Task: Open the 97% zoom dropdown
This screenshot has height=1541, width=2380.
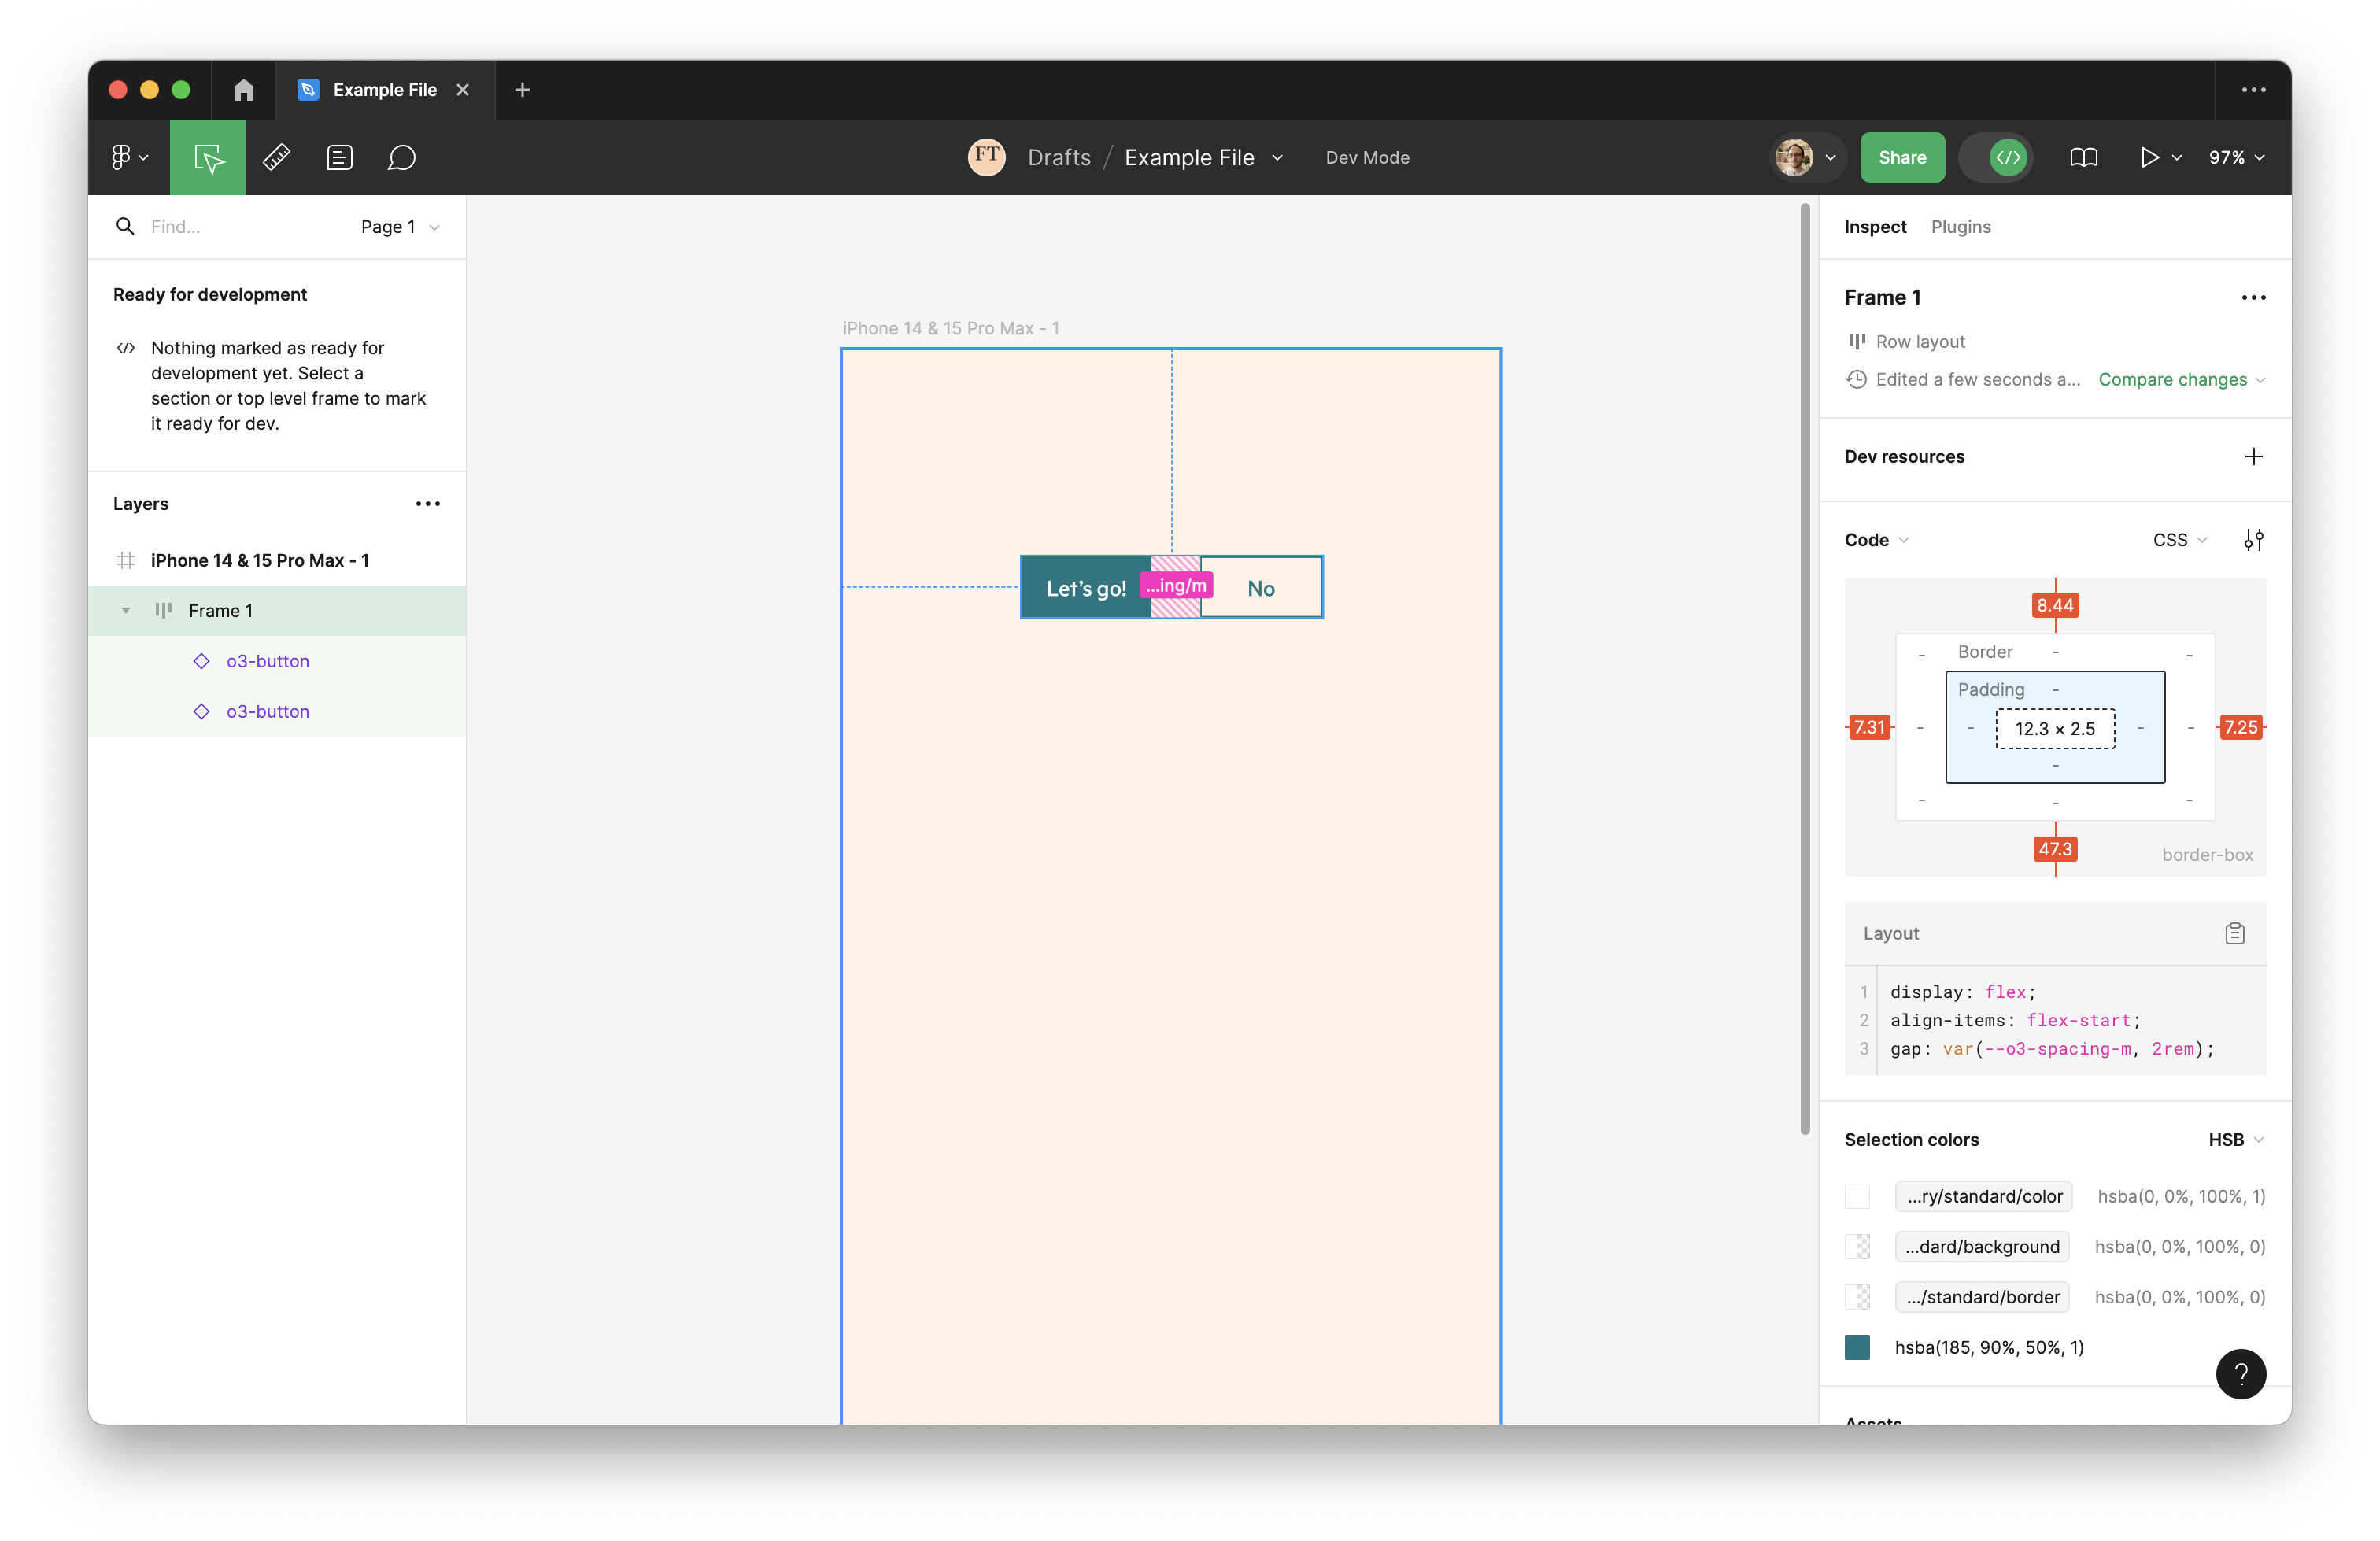Action: (2236, 157)
